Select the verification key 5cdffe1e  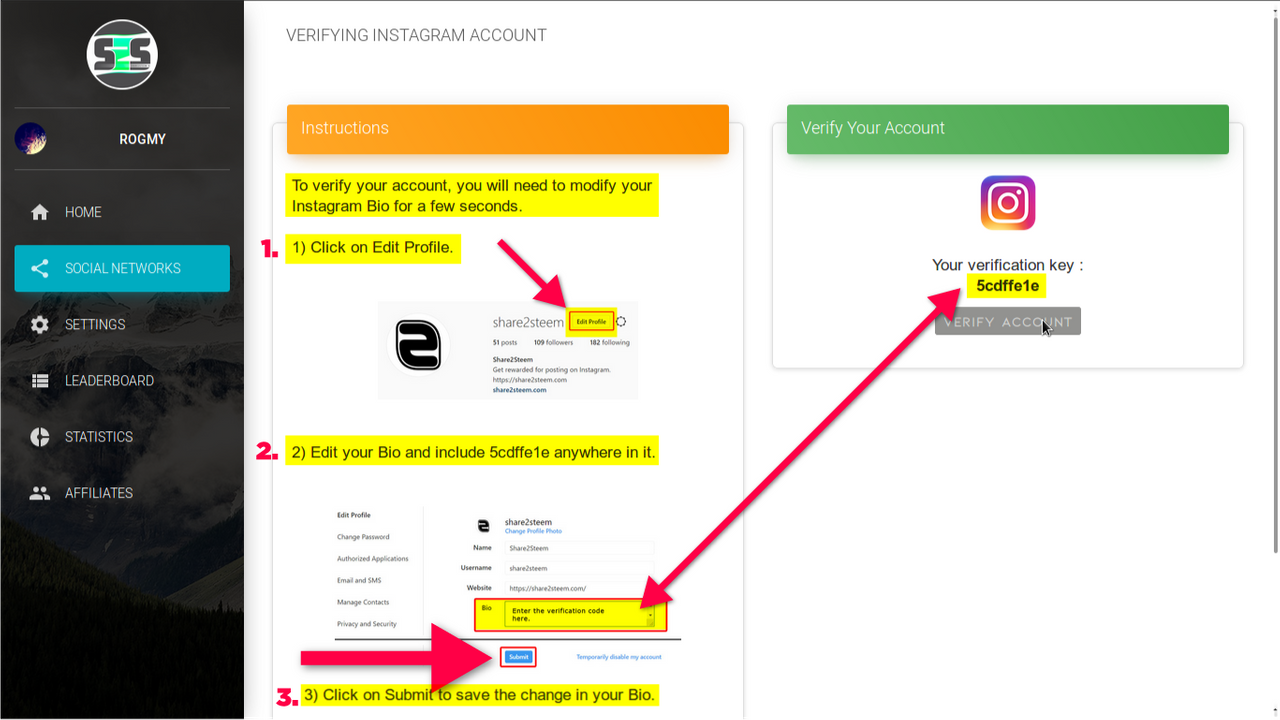(1008, 286)
